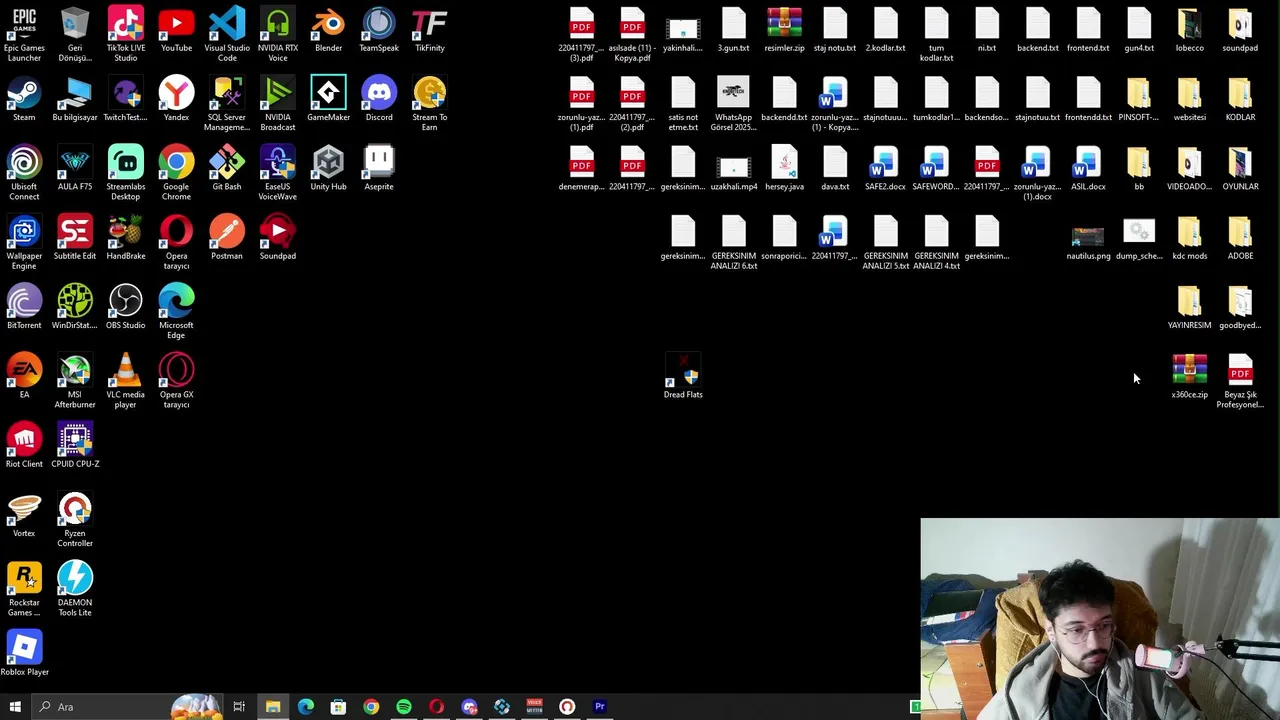Click the Riot Client desktop icon

tap(24, 446)
